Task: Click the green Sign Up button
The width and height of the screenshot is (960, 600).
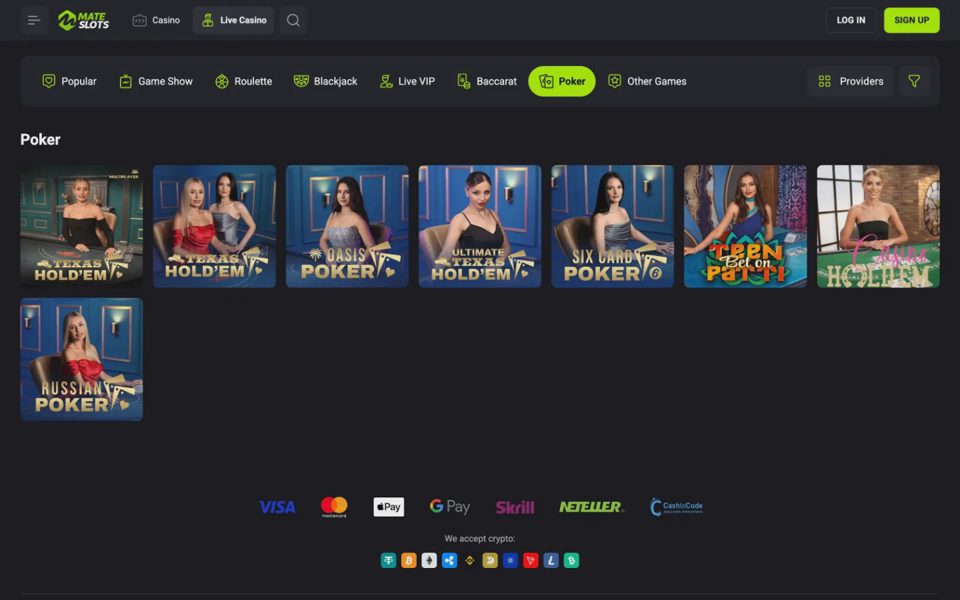Action: (912, 20)
